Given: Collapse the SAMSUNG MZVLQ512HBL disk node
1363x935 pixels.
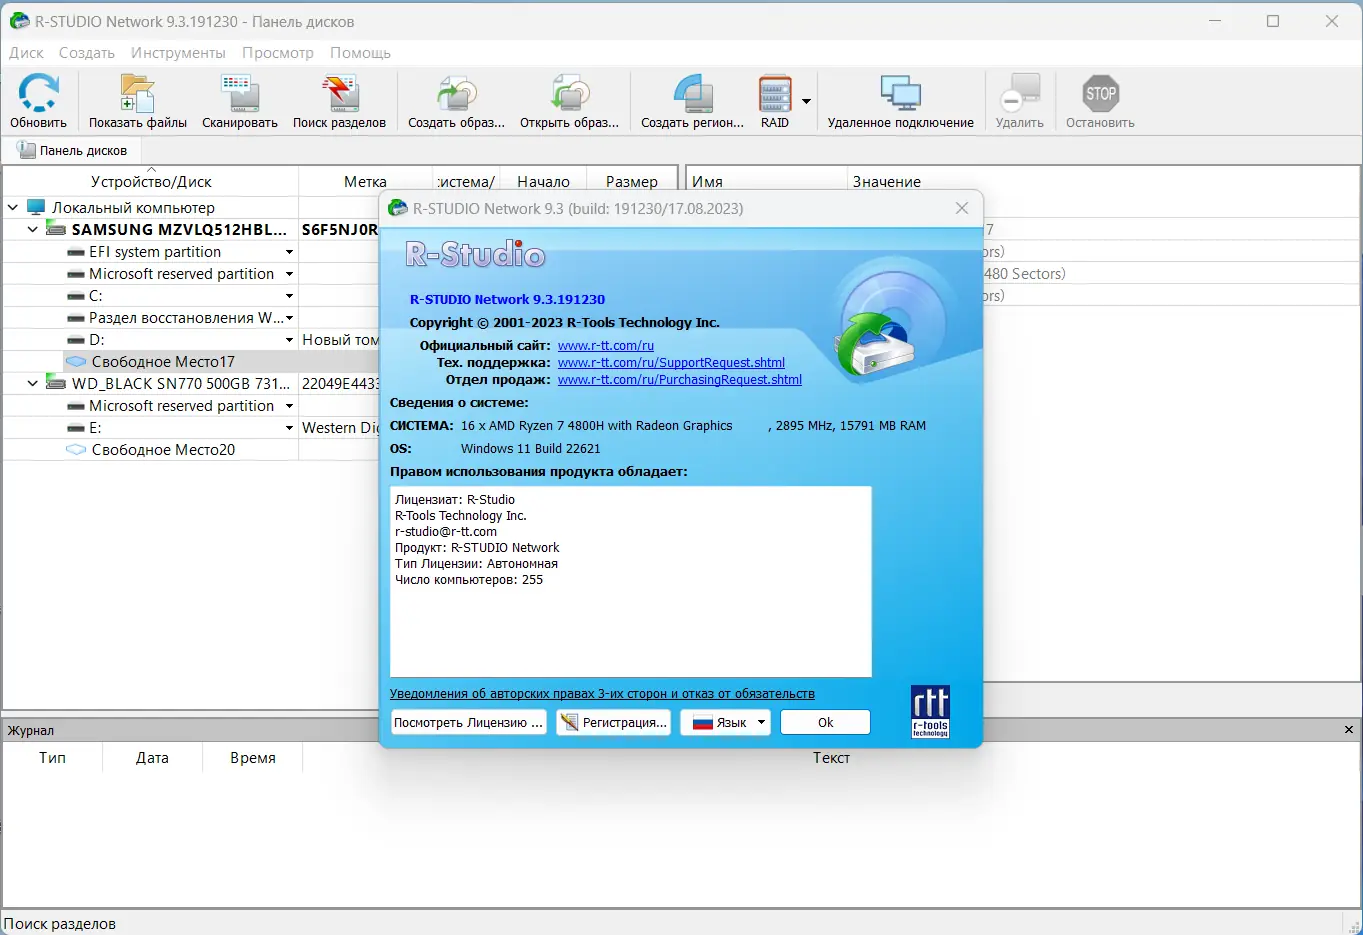Looking at the screenshot, I should pyautogui.click(x=33, y=229).
